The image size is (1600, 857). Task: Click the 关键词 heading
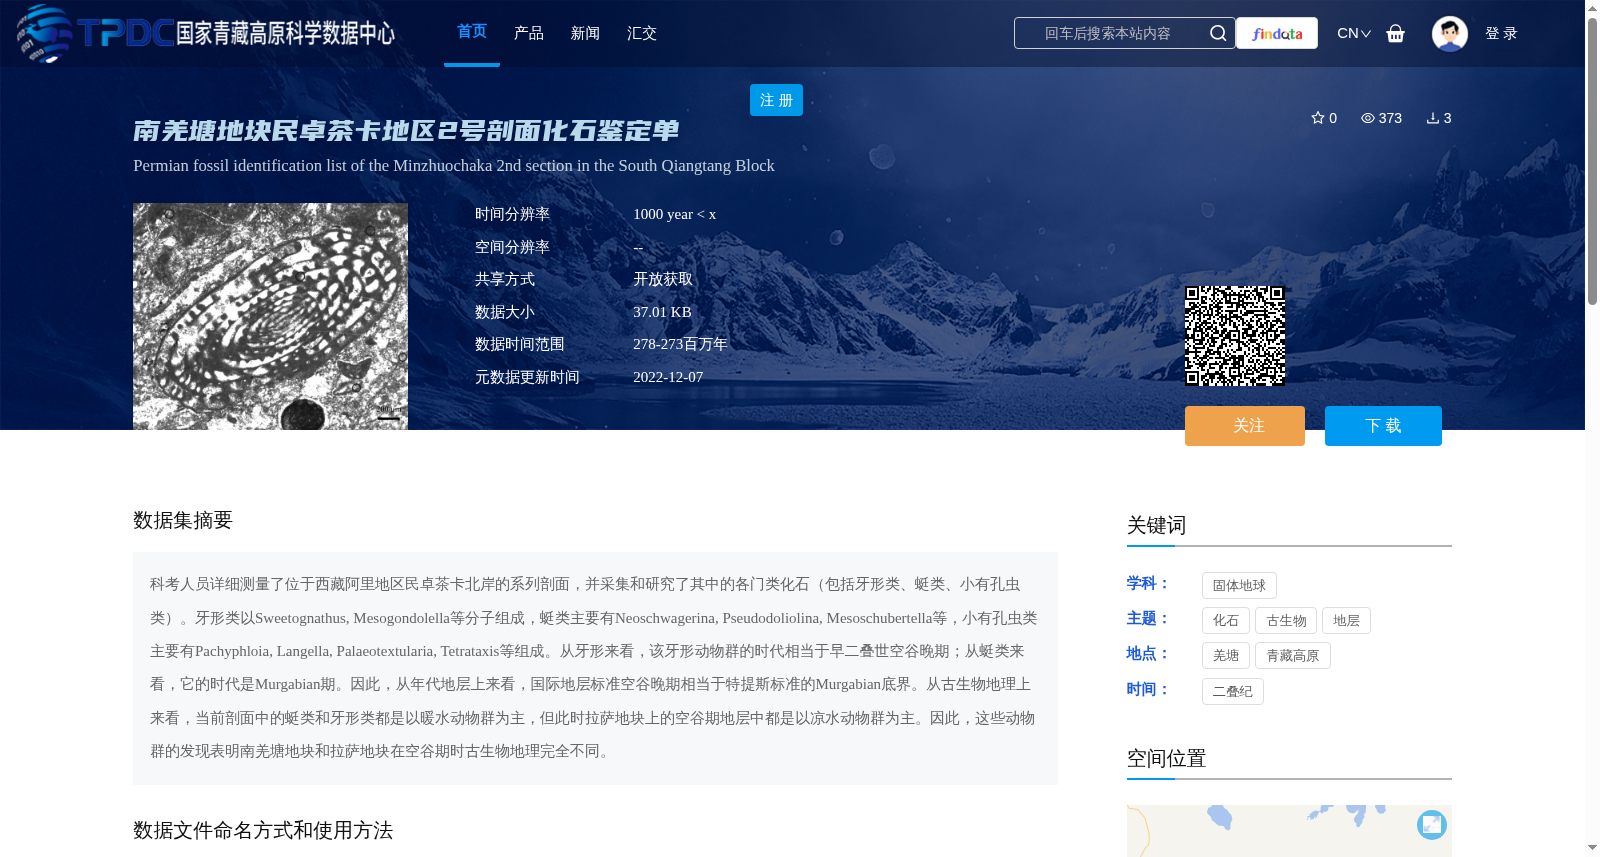1156,525
